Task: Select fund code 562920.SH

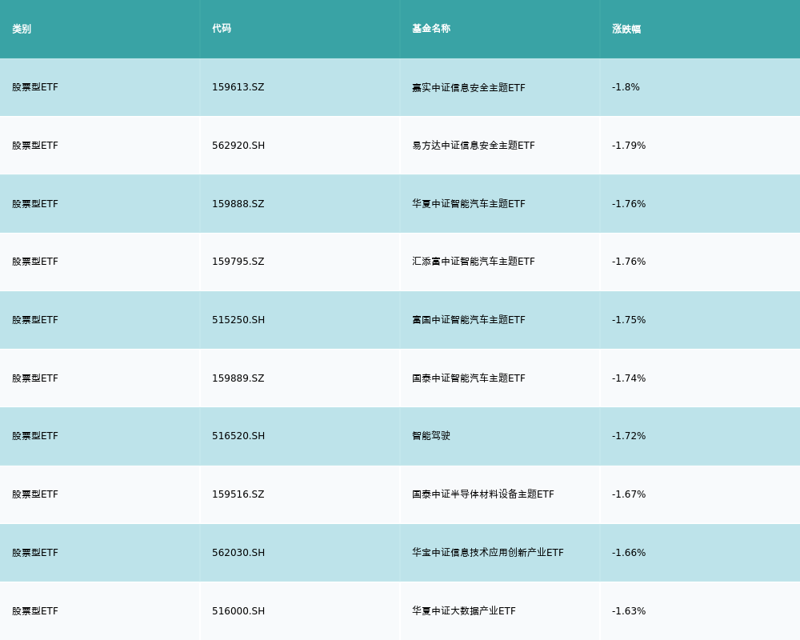Action: [x=238, y=145]
